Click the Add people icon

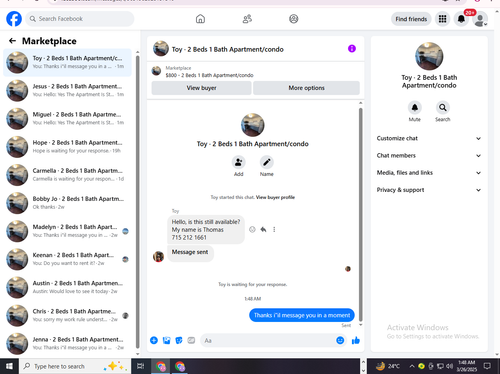pyautogui.click(x=239, y=162)
